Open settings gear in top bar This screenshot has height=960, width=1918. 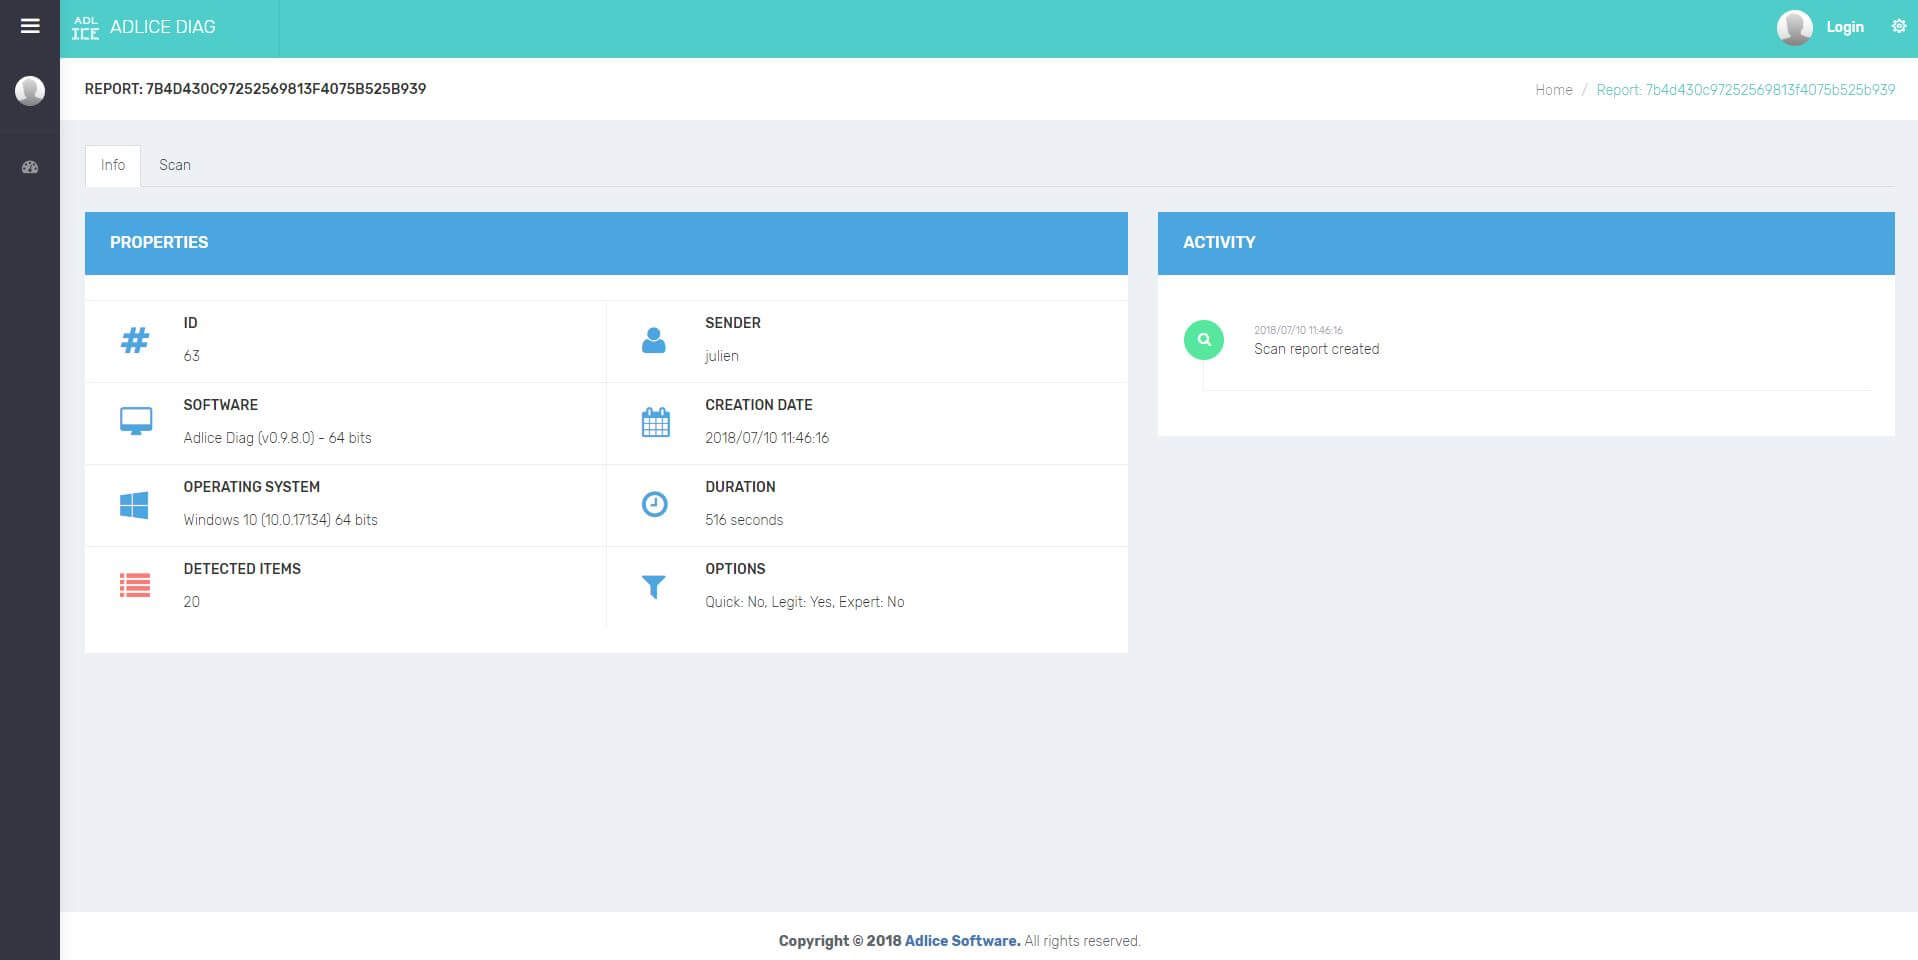[1898, 27]
